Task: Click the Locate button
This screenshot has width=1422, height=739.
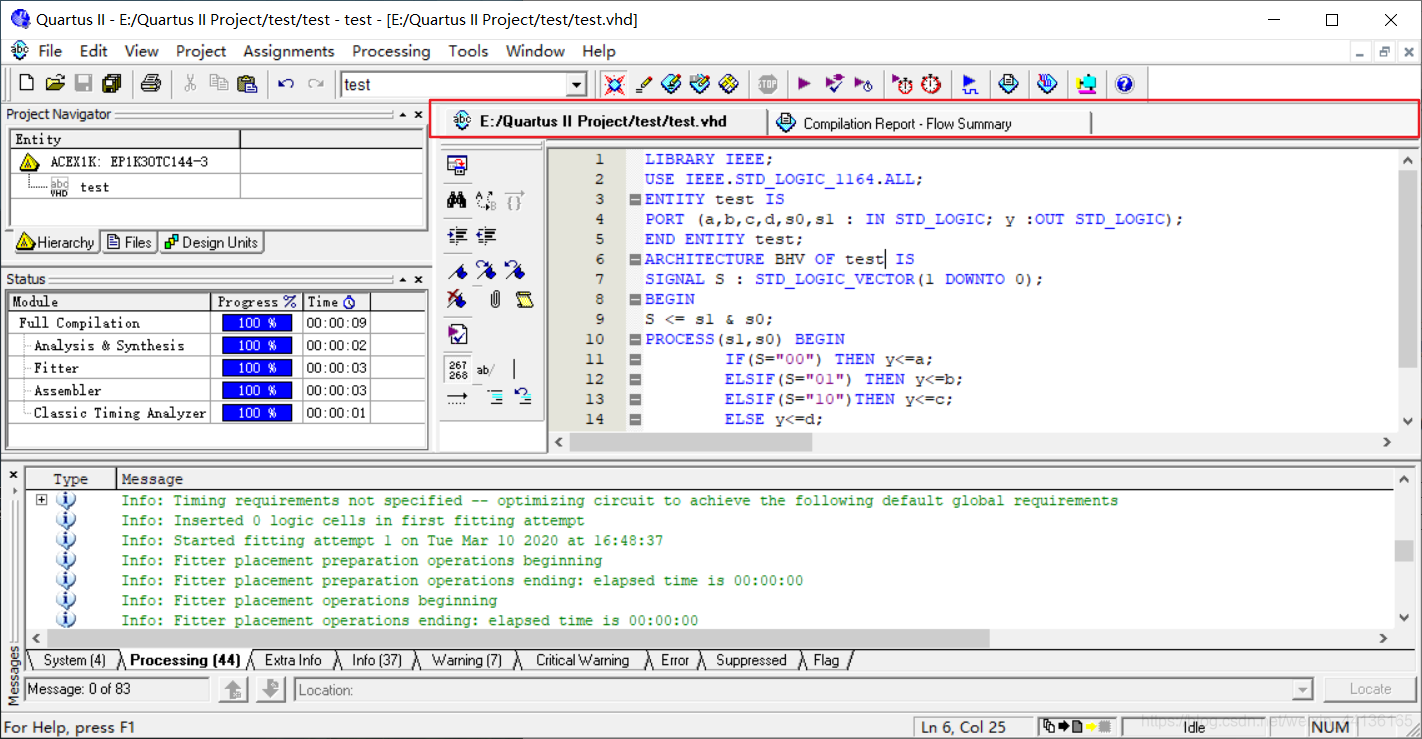Action: [1370, 689]
